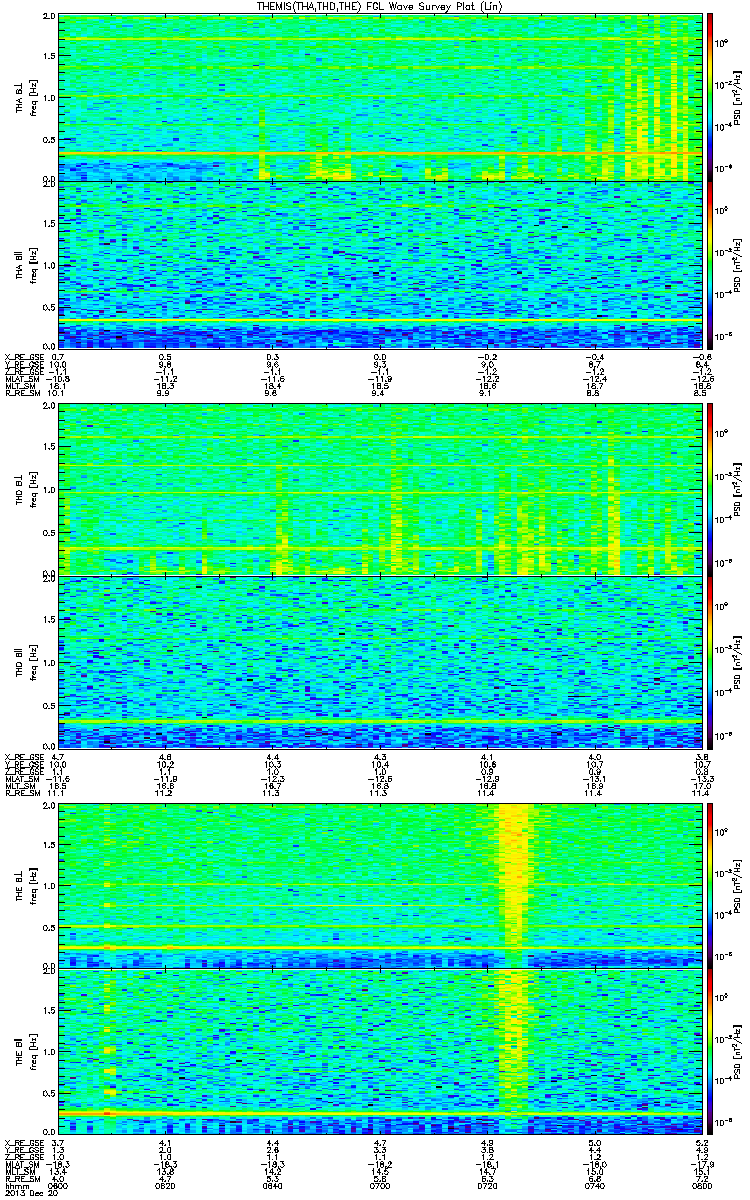Click the "THA B⊥ freq [Hz]" axis label
750x1200 pixels.
[x=26, y=97]
